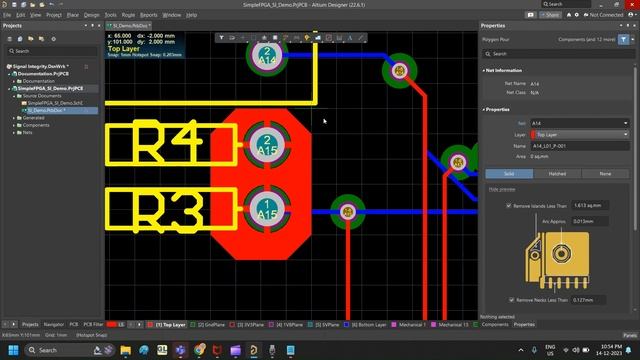Image resolution: width=640 pixels, height=360 pixels.
Task: Open Altium Designer icon on the taskbar
Action: 253,350
